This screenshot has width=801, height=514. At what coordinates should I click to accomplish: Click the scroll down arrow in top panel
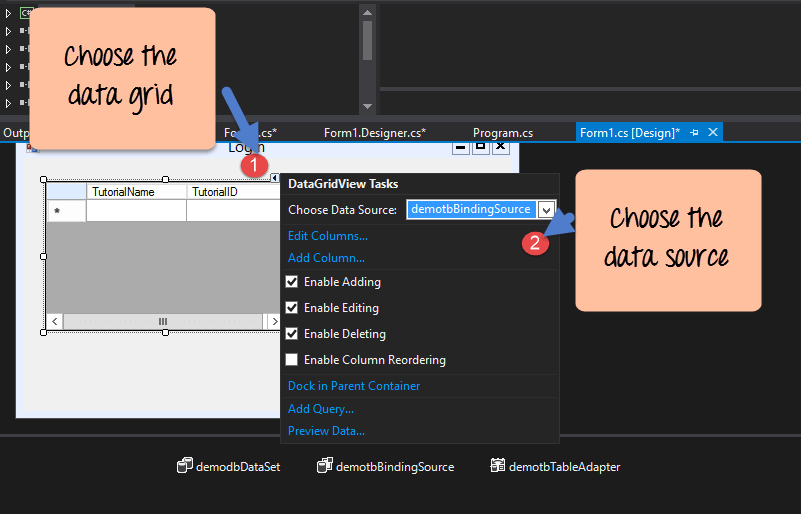pos(367,106)
